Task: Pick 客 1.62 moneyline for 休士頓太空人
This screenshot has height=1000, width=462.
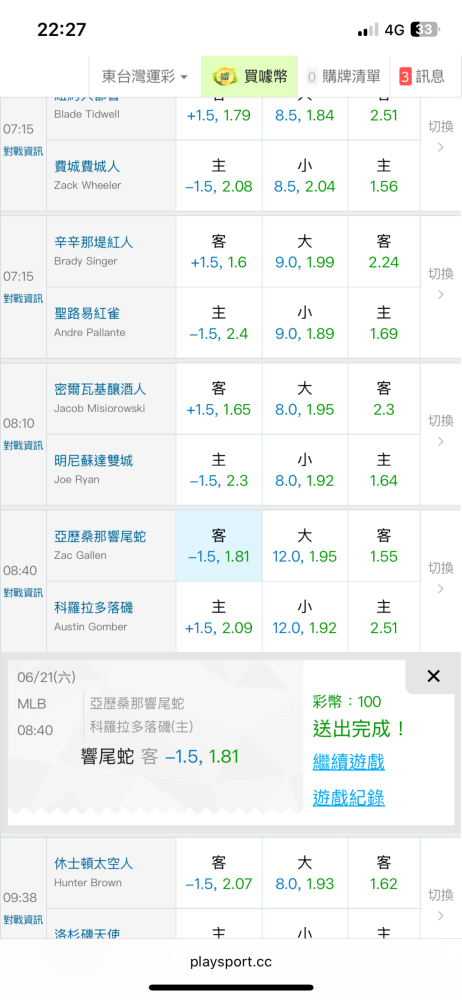Action: pyautogui.click(x=384, y=873)
